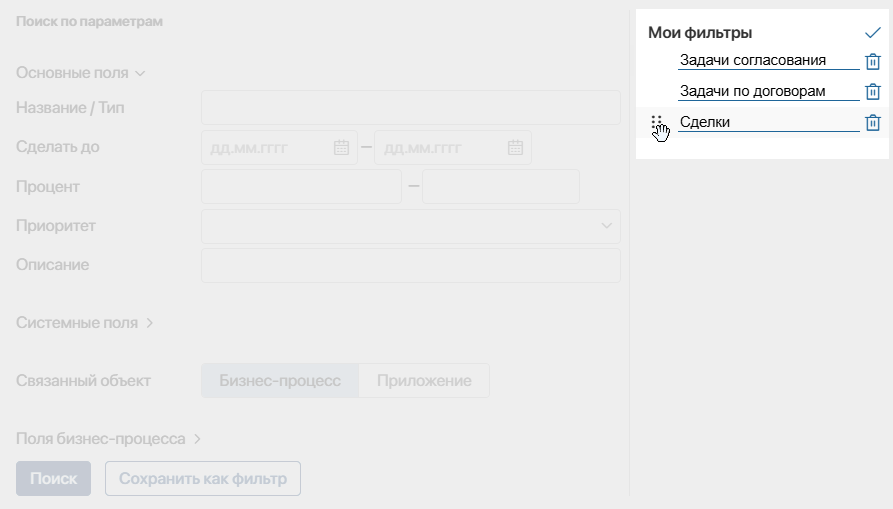
Task: Expand the 'Системные поля' section
Action: (84, 323)
